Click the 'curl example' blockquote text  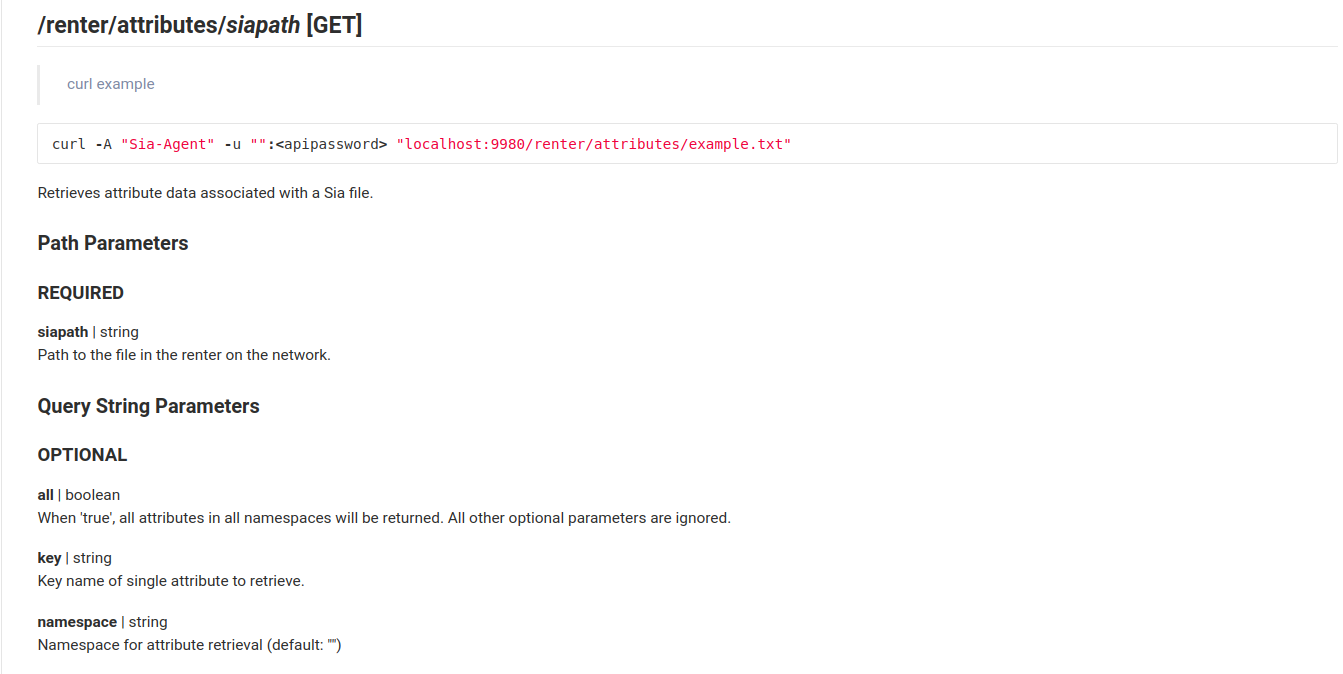[111, 84]
